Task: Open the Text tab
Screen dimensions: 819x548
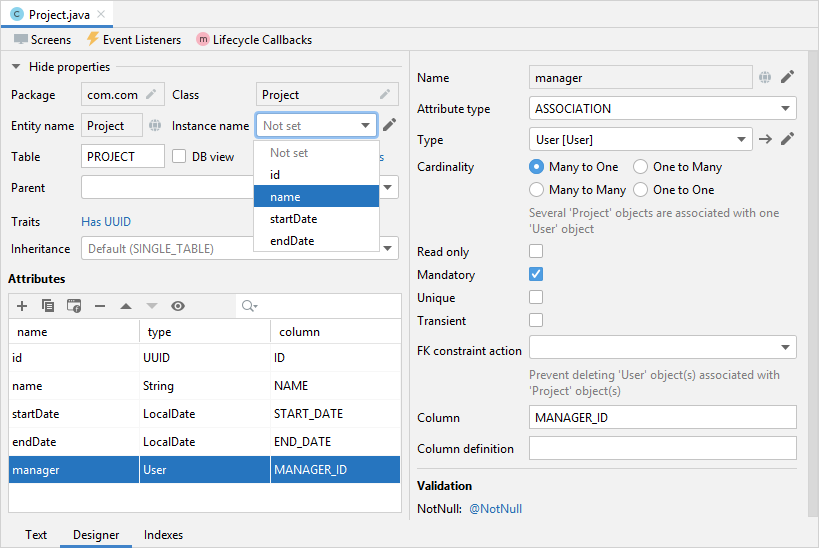Action: [x=36, y=535]
